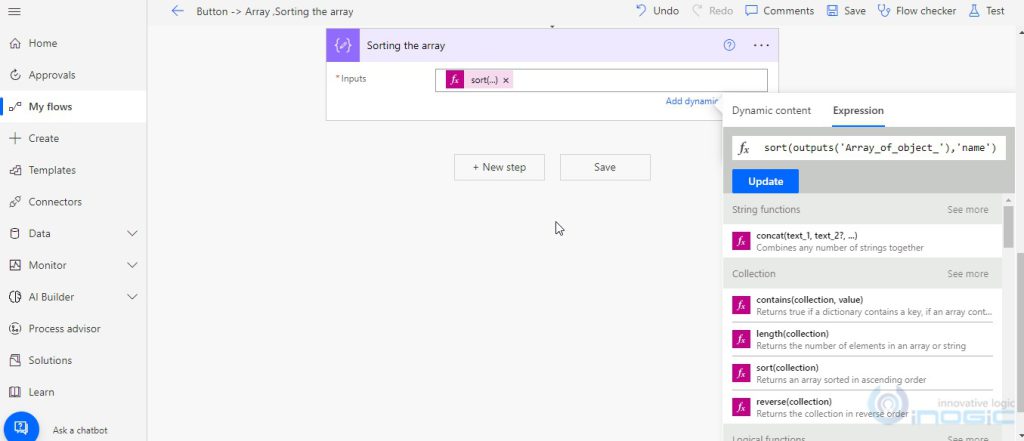Click the Connectors icon in sidebar
1024x441 pixels.
(x=15, y=202)
